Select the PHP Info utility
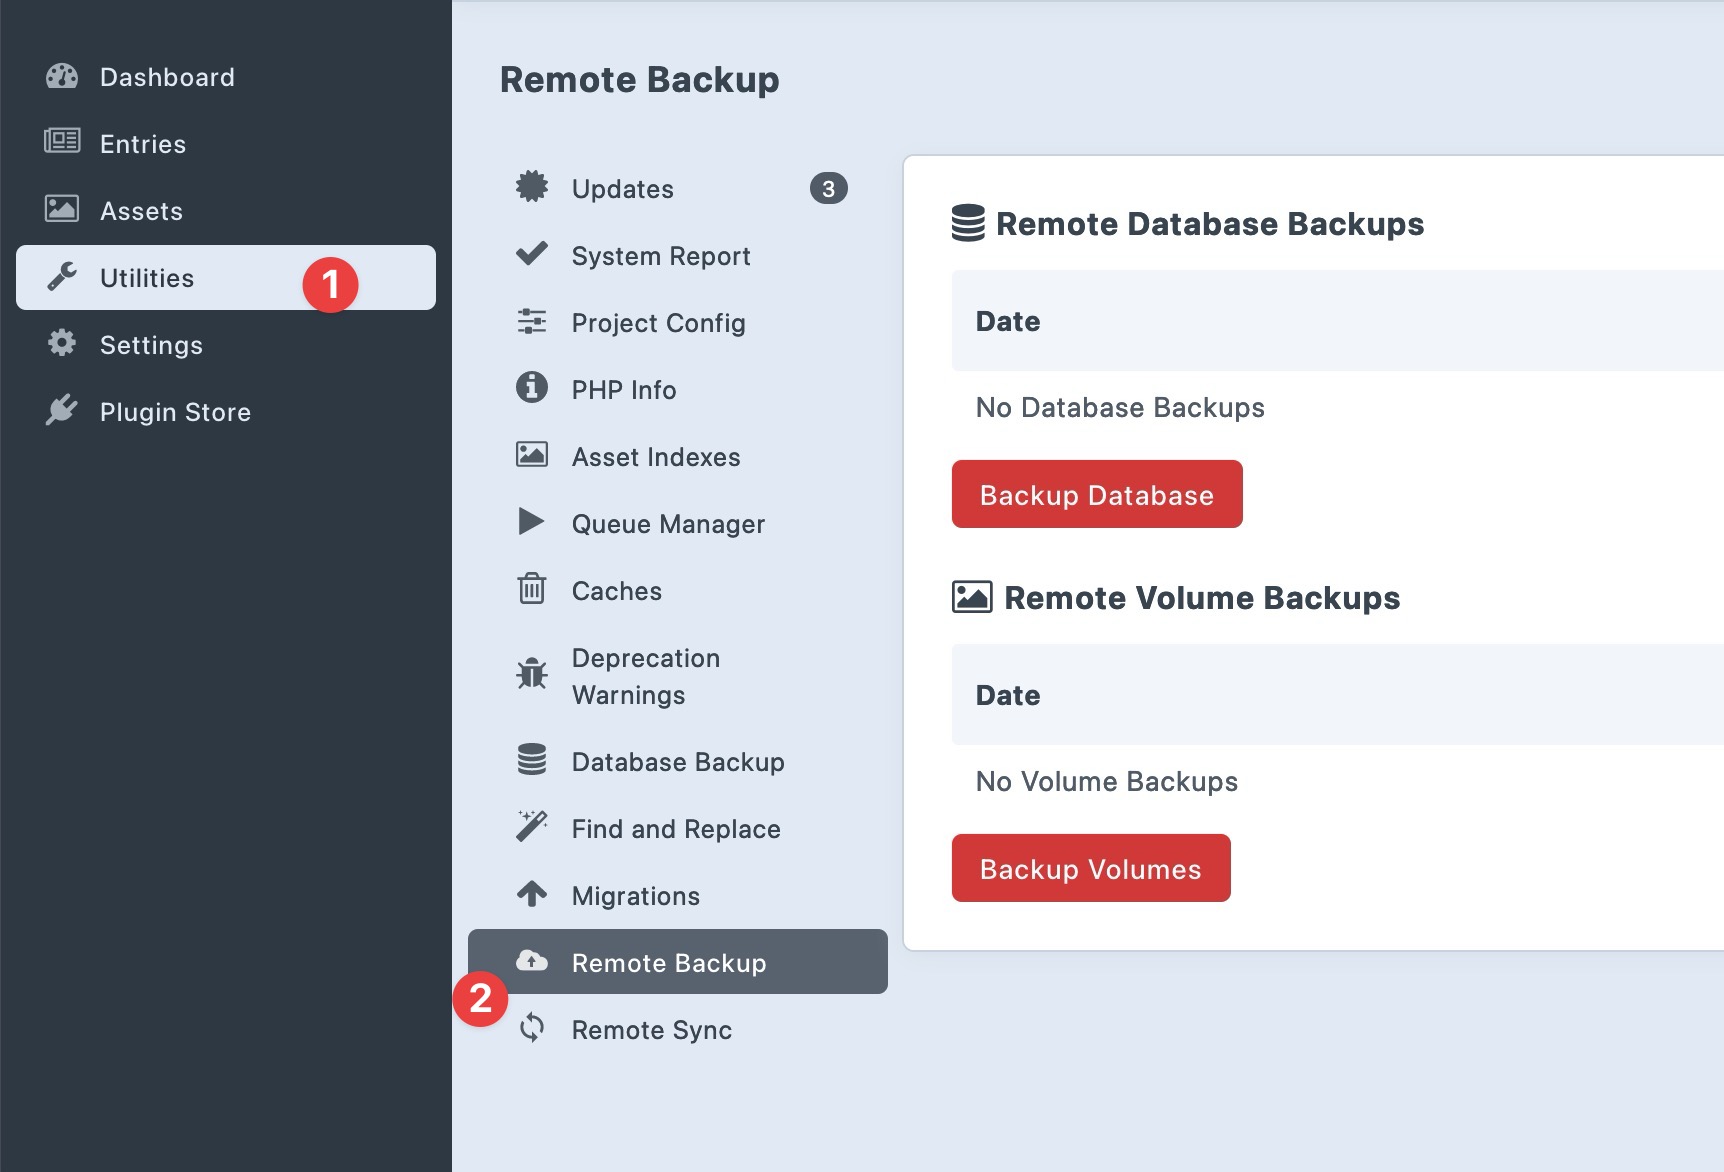The image size is (1724, 1172). [x=622, y=389]
